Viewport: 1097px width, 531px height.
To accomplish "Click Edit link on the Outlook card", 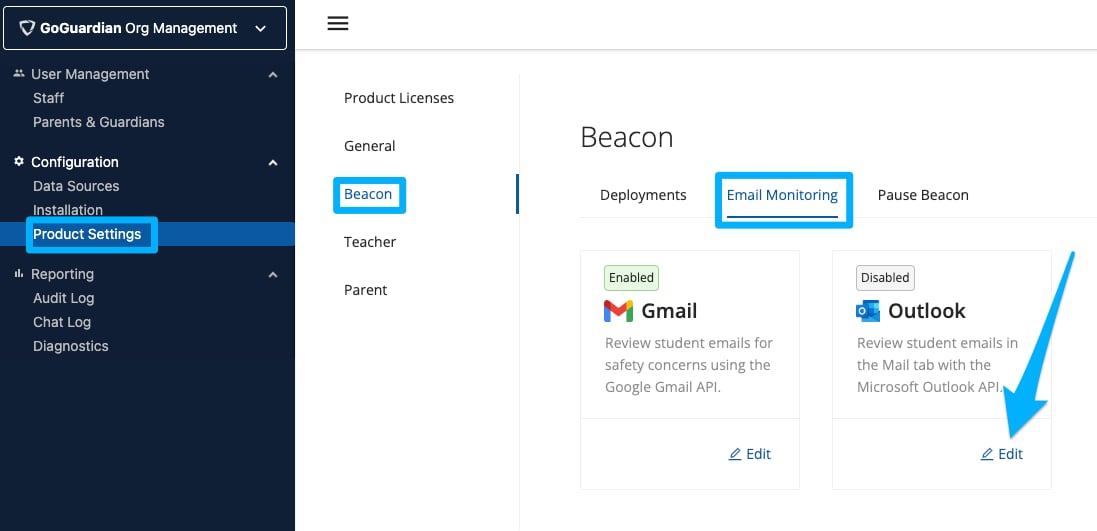I will click(x=1002, y=454).
